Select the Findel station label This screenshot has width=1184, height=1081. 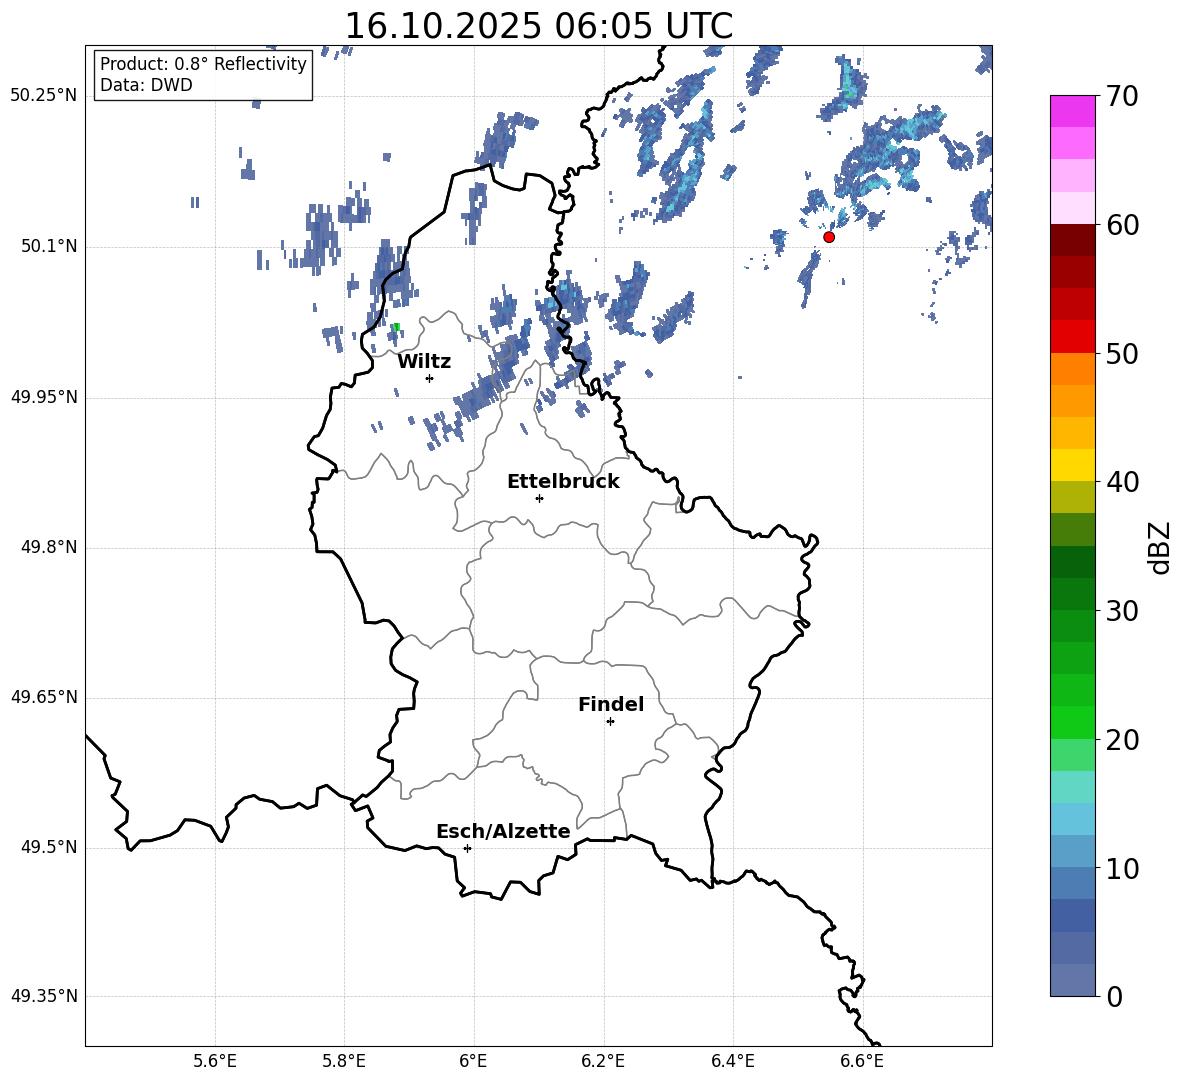pyautogui.click(x=611, y=704)
